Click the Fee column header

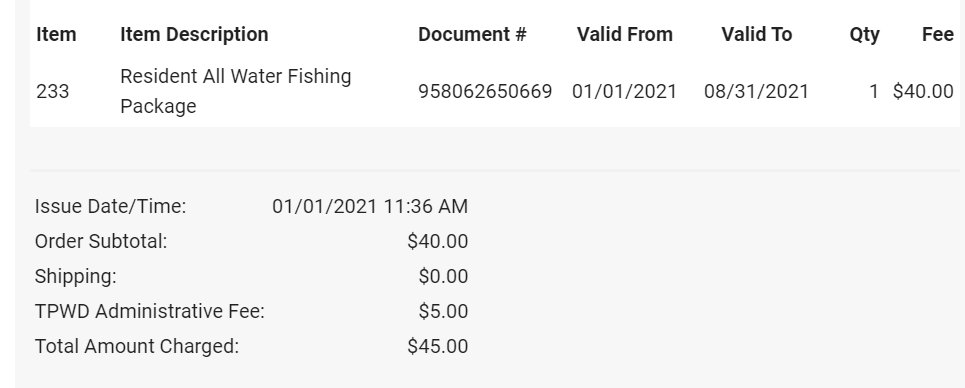[938, 34]
